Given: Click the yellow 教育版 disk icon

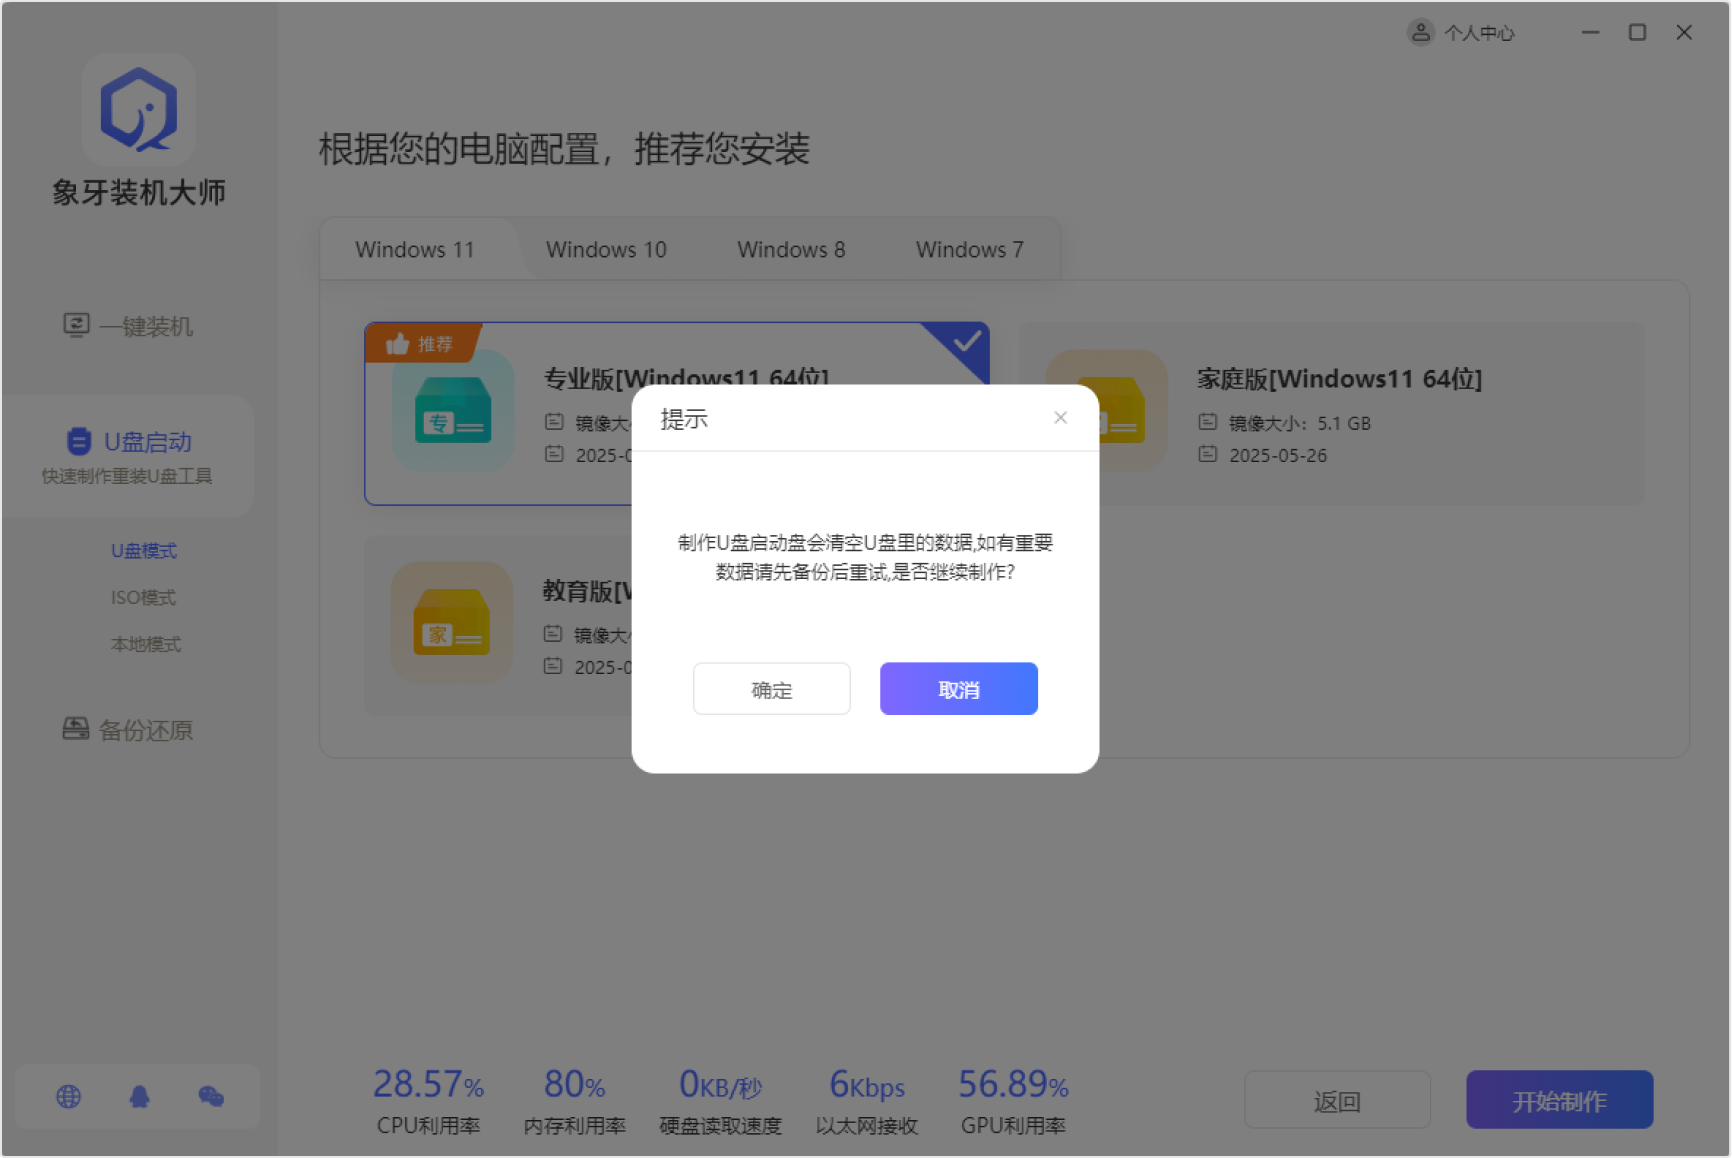Looking at the screenshot, I should [x=452, y=622].
